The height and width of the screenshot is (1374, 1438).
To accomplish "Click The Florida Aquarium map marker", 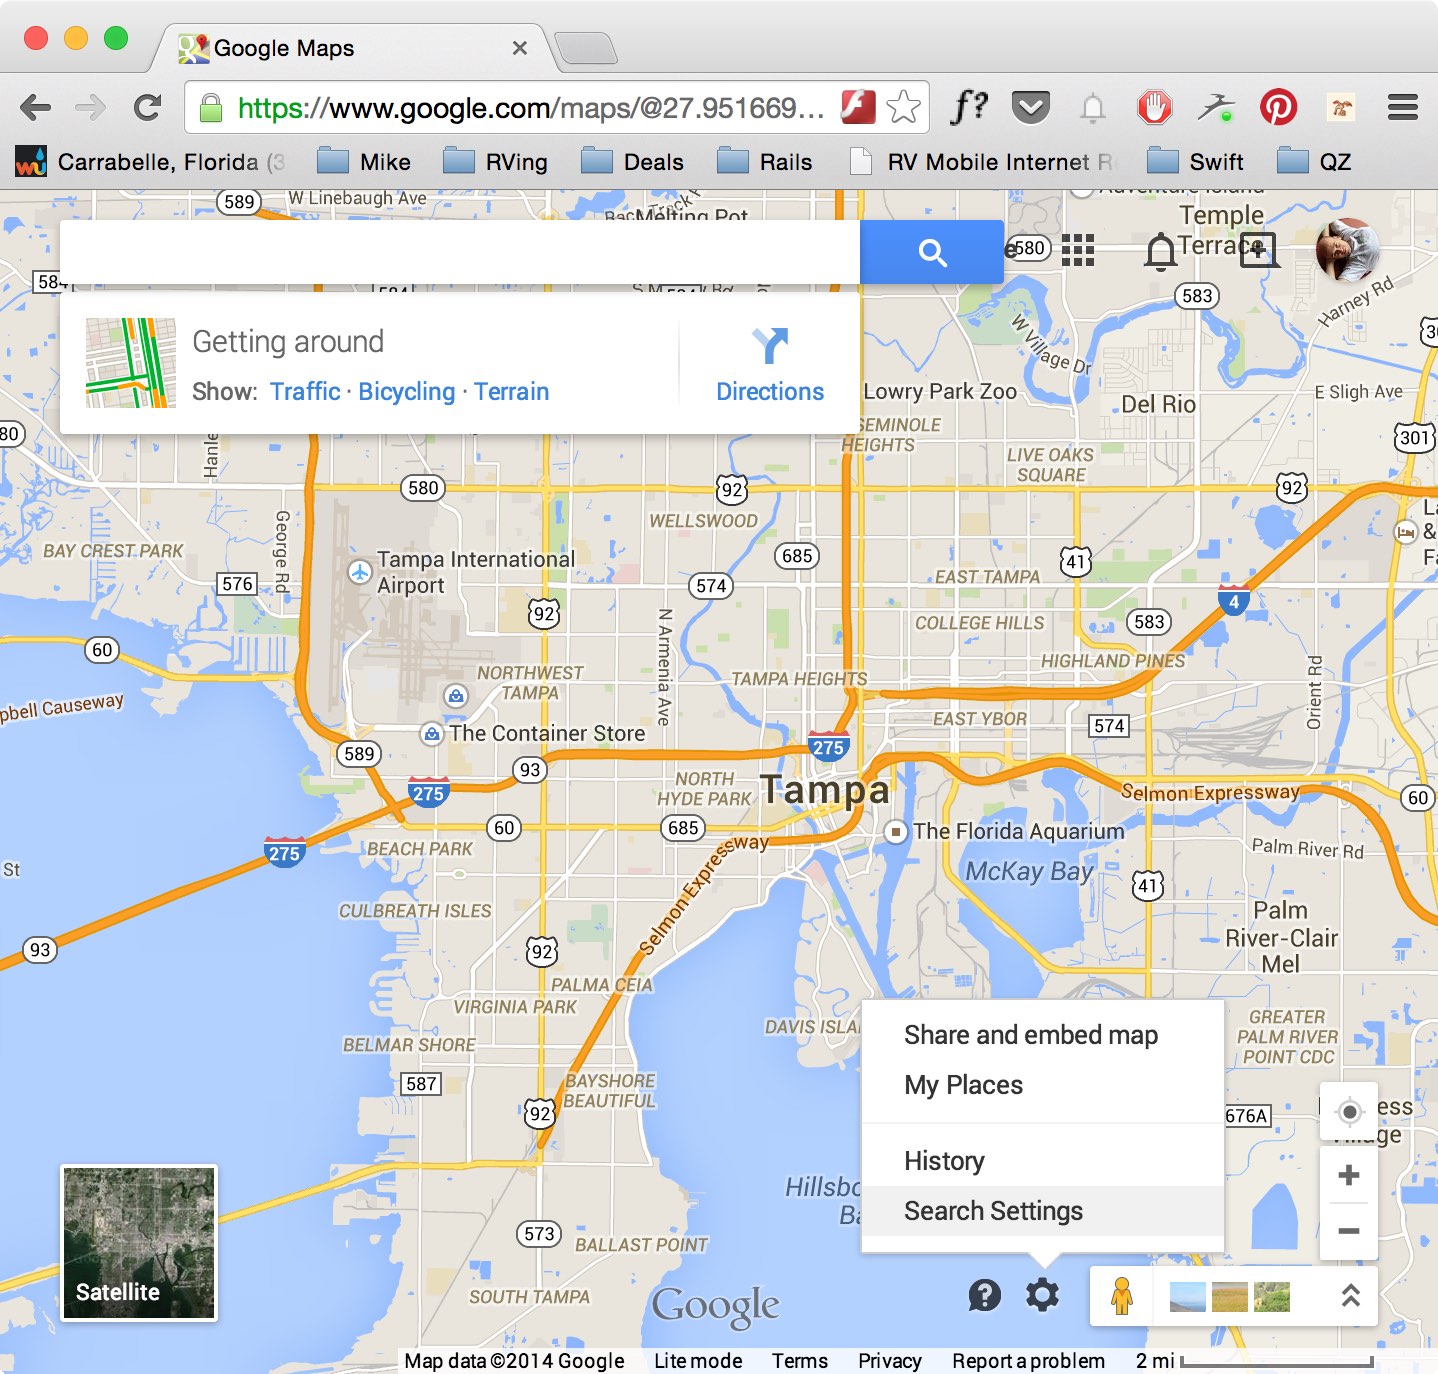I will pyautogui.click(x=896, y=832).
